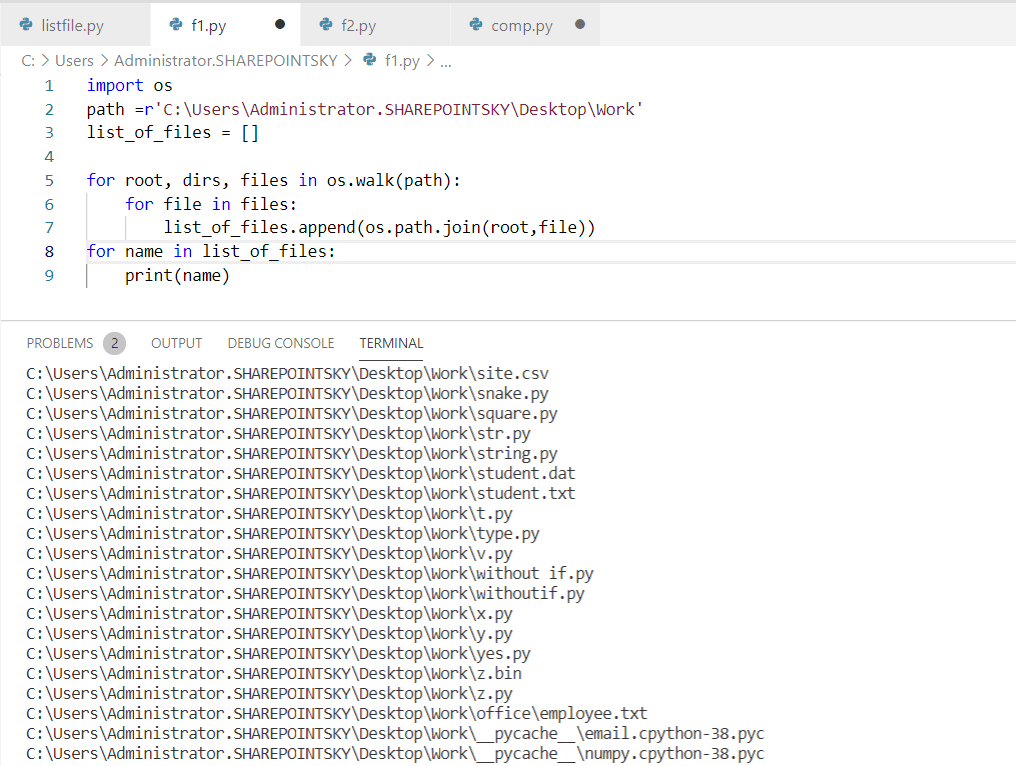Select the TERMINAL panel tab

(391, 343)
